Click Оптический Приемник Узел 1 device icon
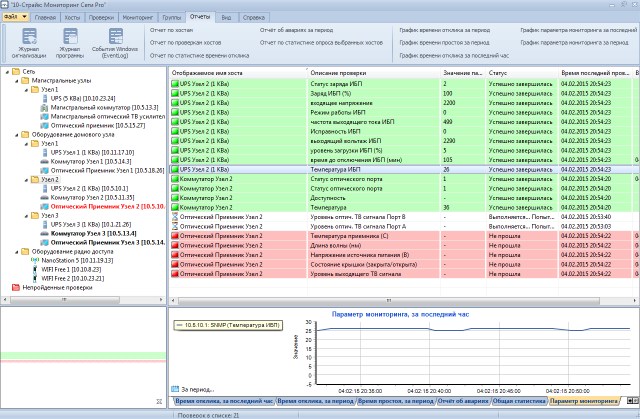The image size is (640, 419). (x=44, y=170)
